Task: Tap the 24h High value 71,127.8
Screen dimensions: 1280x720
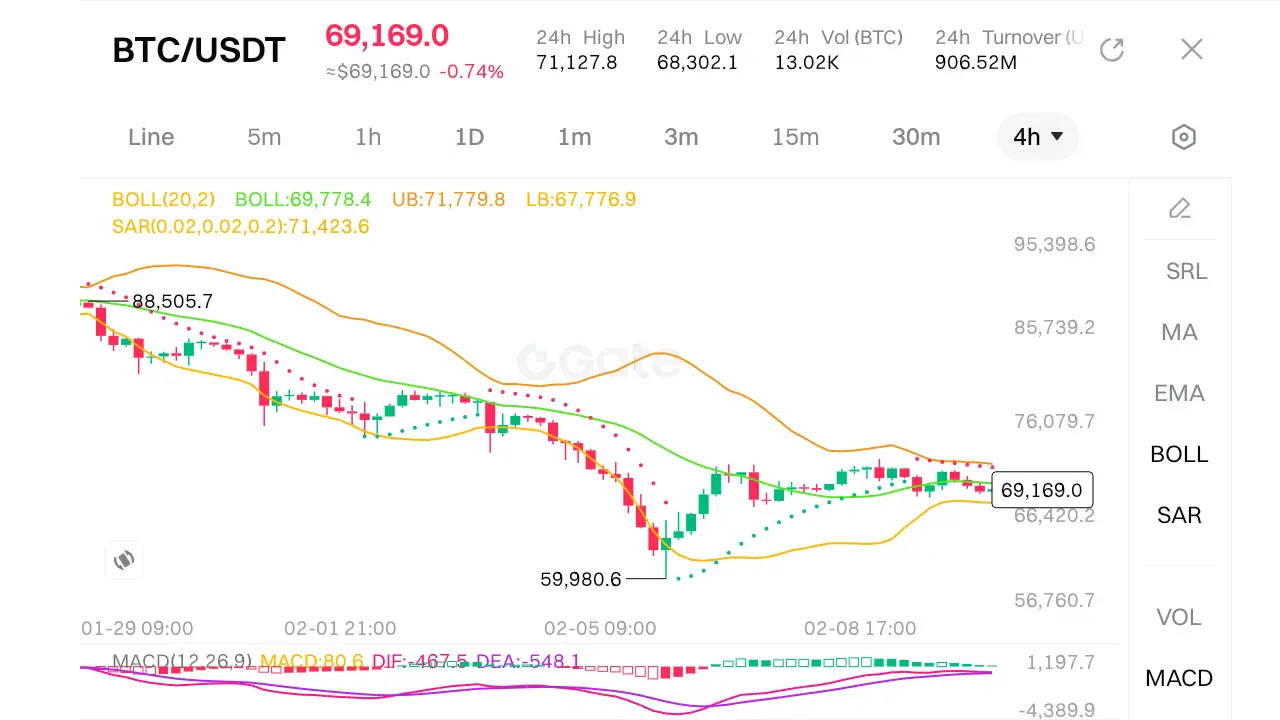Action: tap(577, 62)
